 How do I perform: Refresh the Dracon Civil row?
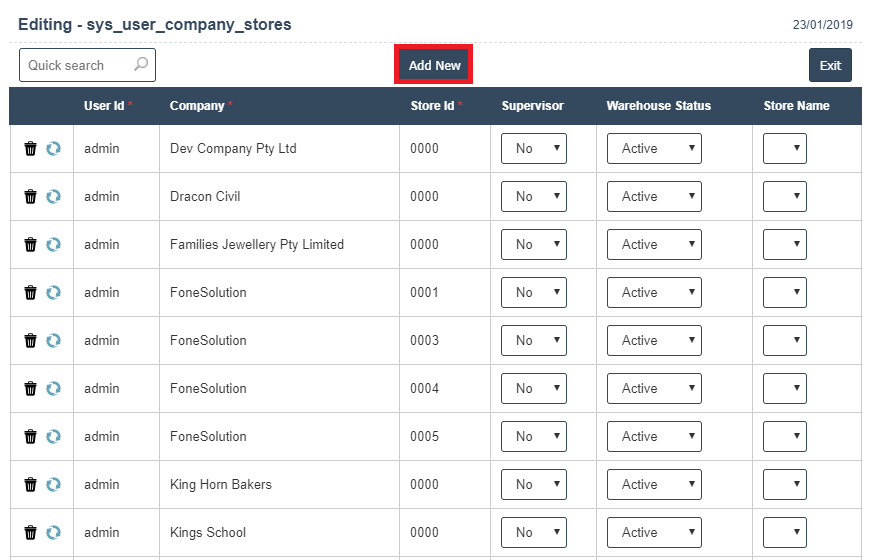54,197
